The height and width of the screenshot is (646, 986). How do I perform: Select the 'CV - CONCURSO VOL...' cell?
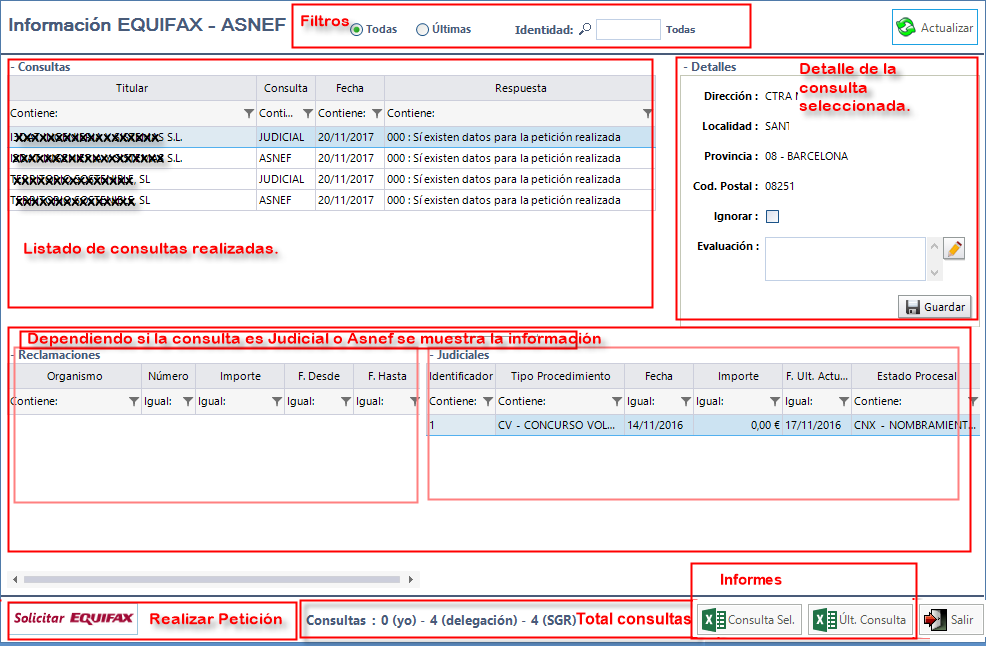coord(560,425)
